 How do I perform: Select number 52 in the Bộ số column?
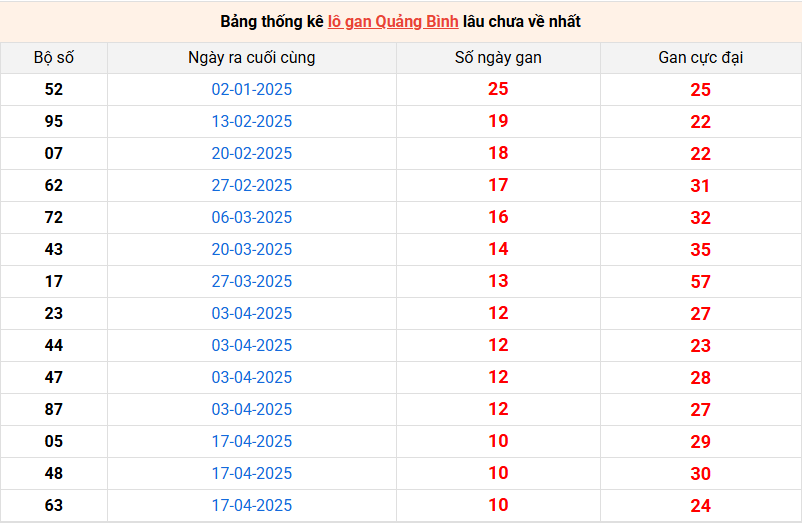pyautogui.click(x=54, y=90)
